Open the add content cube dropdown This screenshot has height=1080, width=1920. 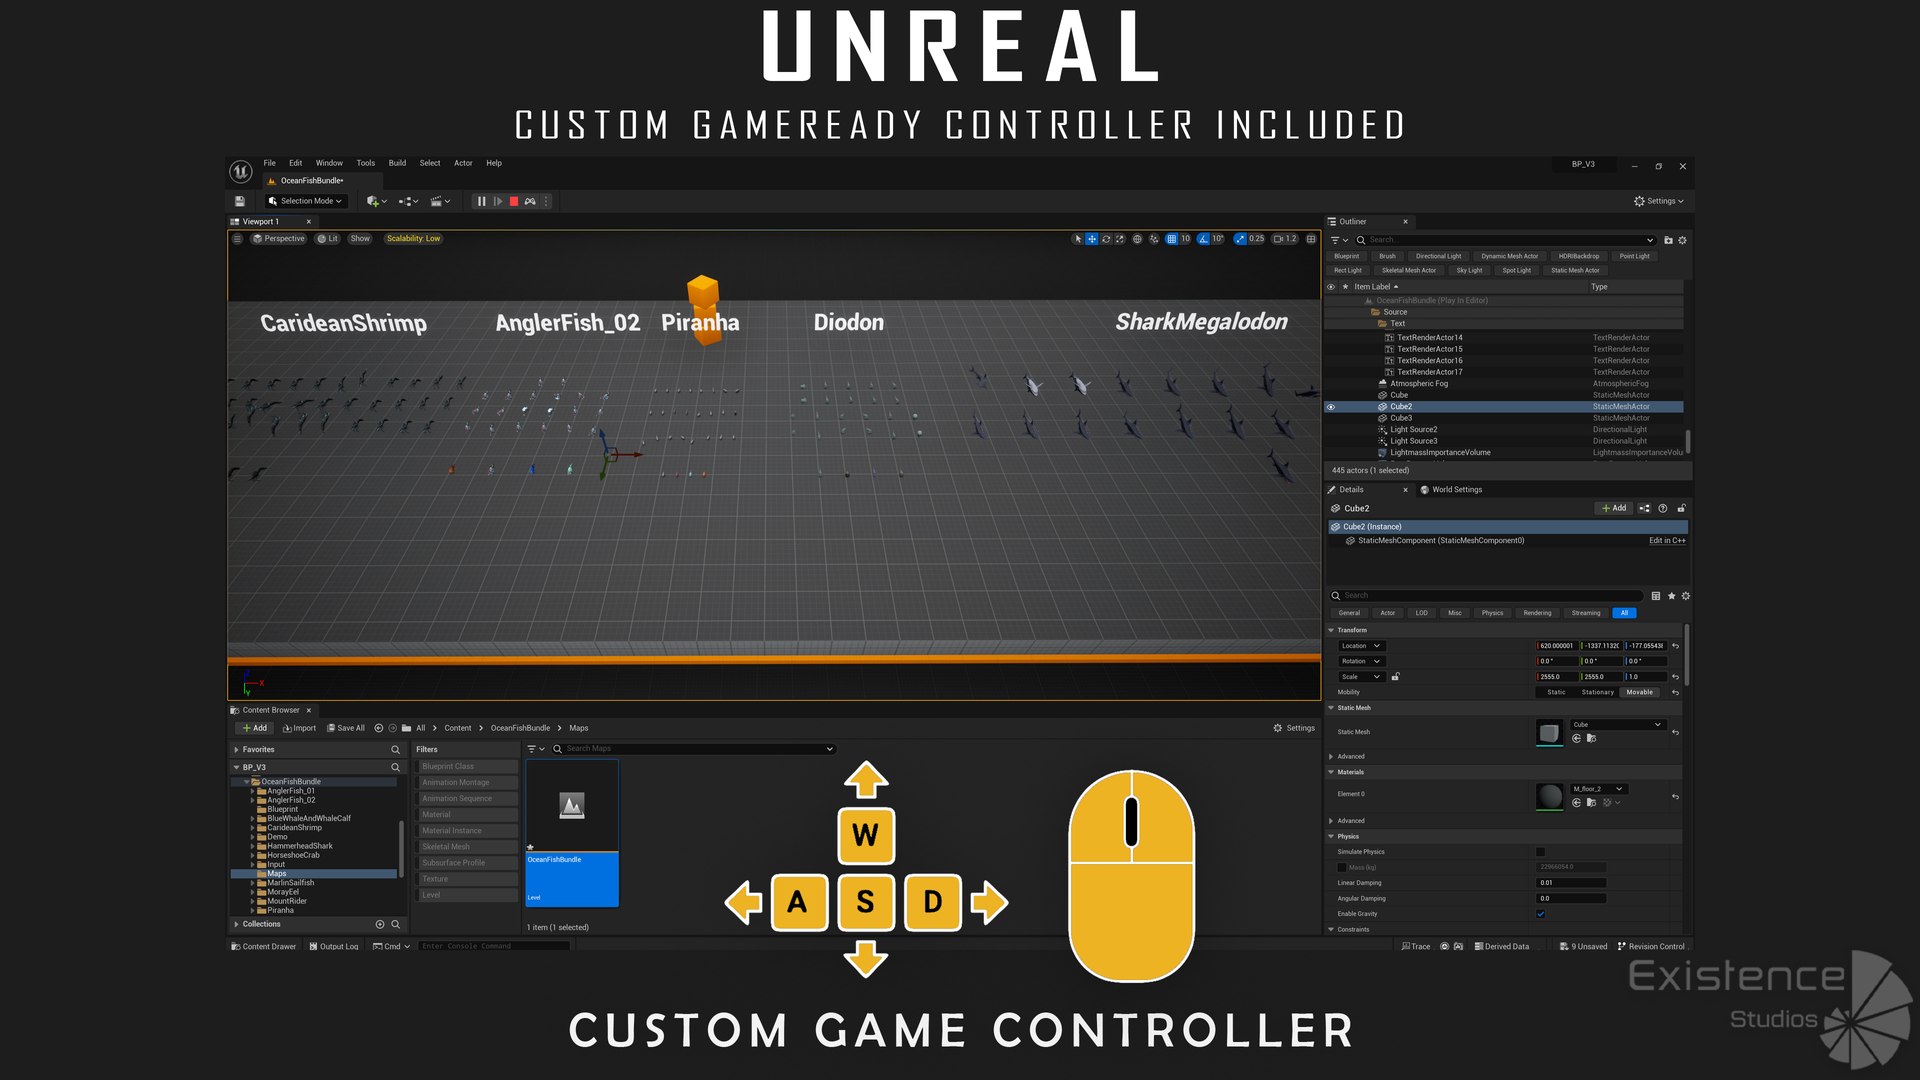(x=376, y=201)
